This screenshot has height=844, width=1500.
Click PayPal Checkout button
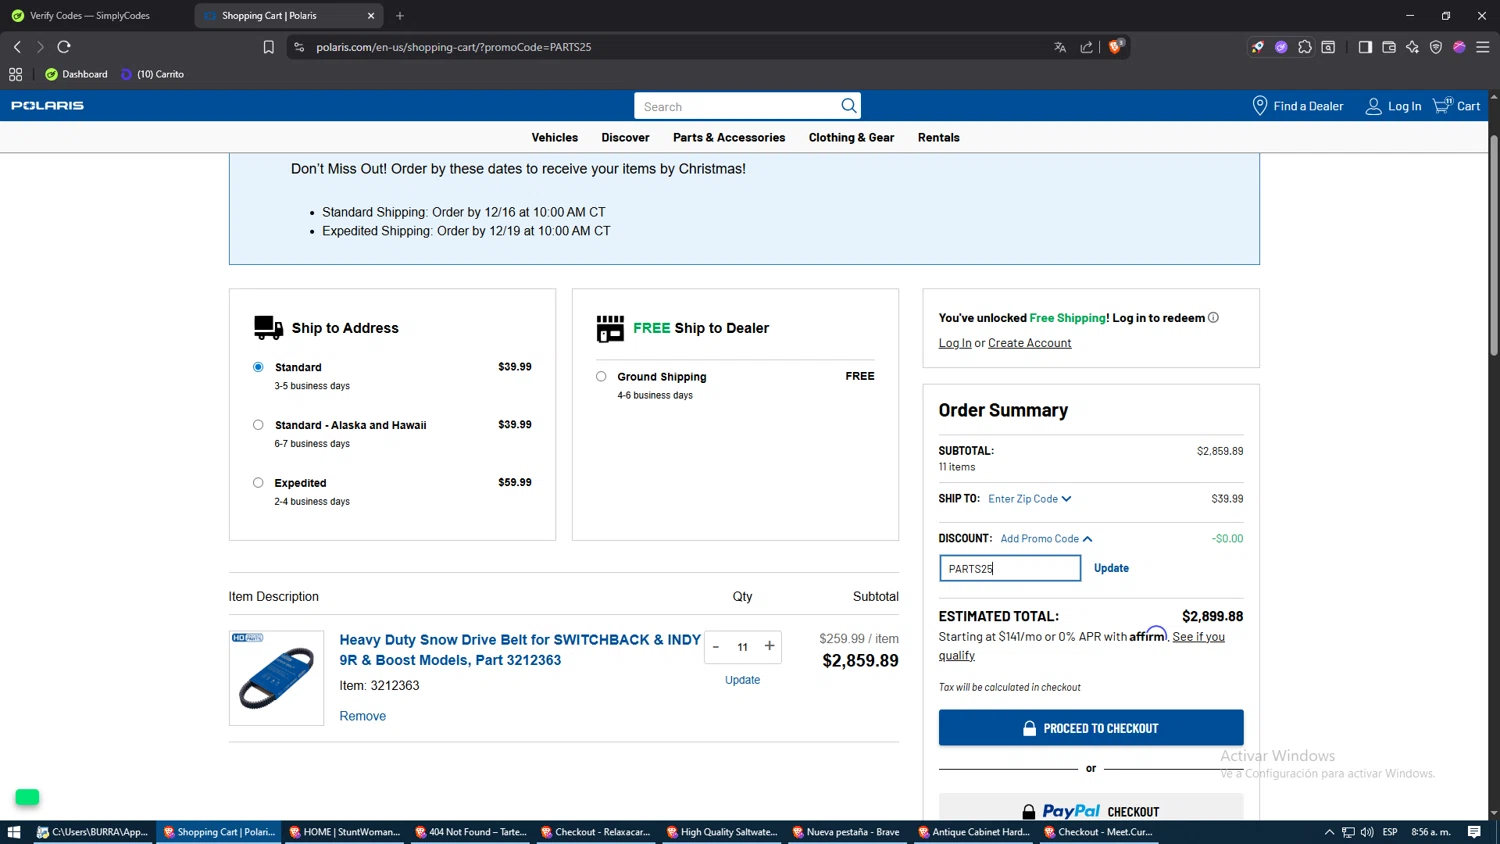tap(1091, 808)
